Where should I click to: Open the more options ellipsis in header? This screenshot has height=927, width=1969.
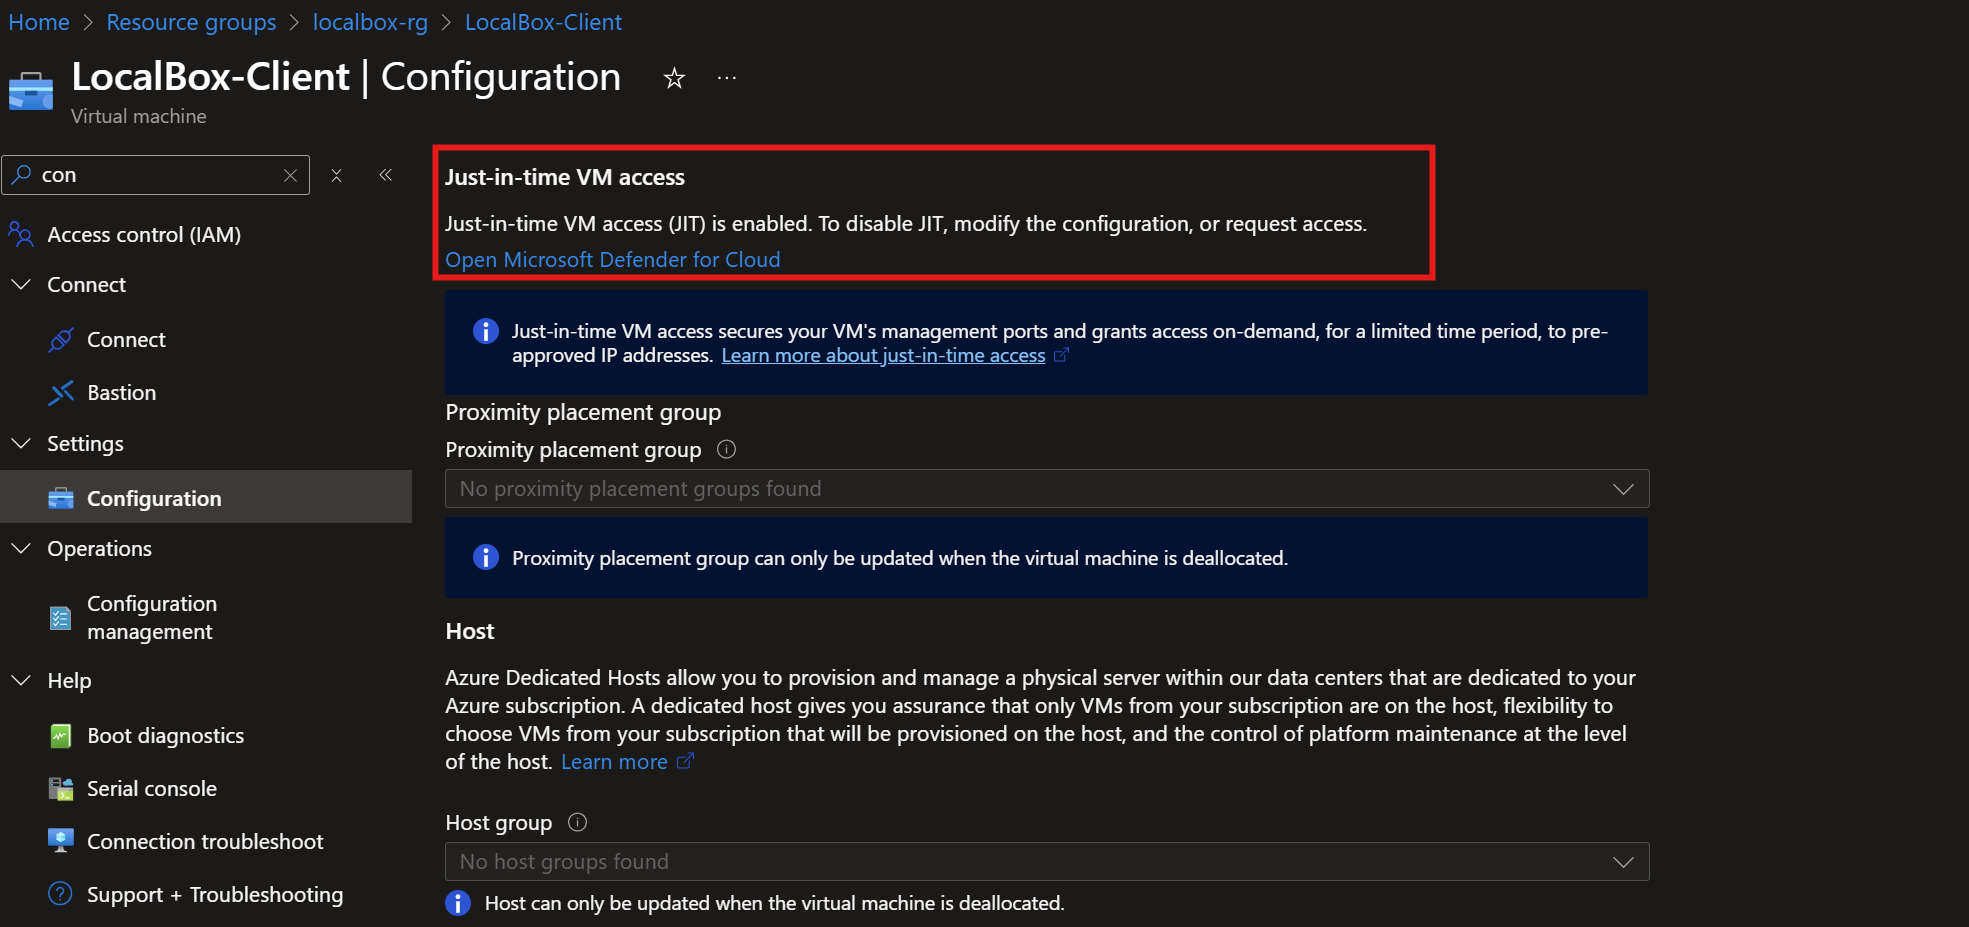coord(727,78)
